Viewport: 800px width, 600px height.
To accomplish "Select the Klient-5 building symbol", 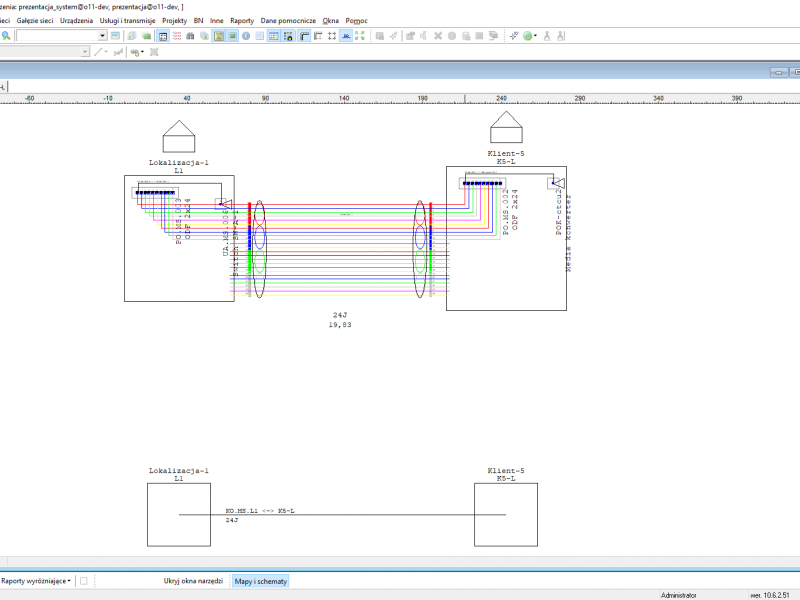I will click(506, 127).
